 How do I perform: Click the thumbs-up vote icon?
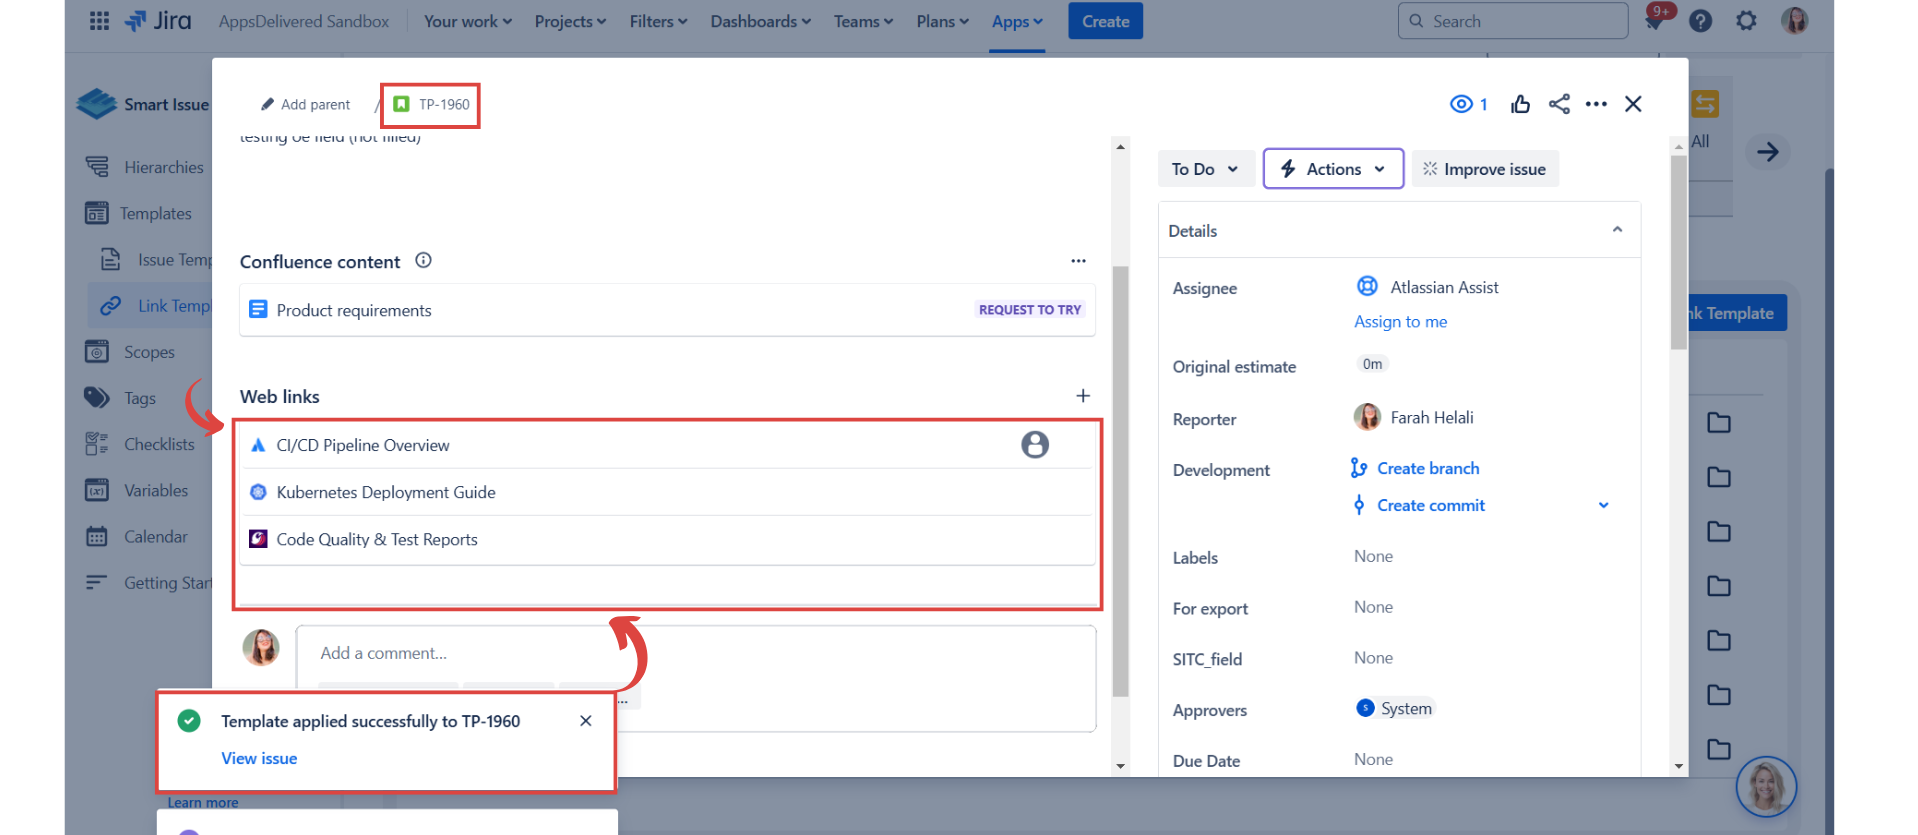1520,104
